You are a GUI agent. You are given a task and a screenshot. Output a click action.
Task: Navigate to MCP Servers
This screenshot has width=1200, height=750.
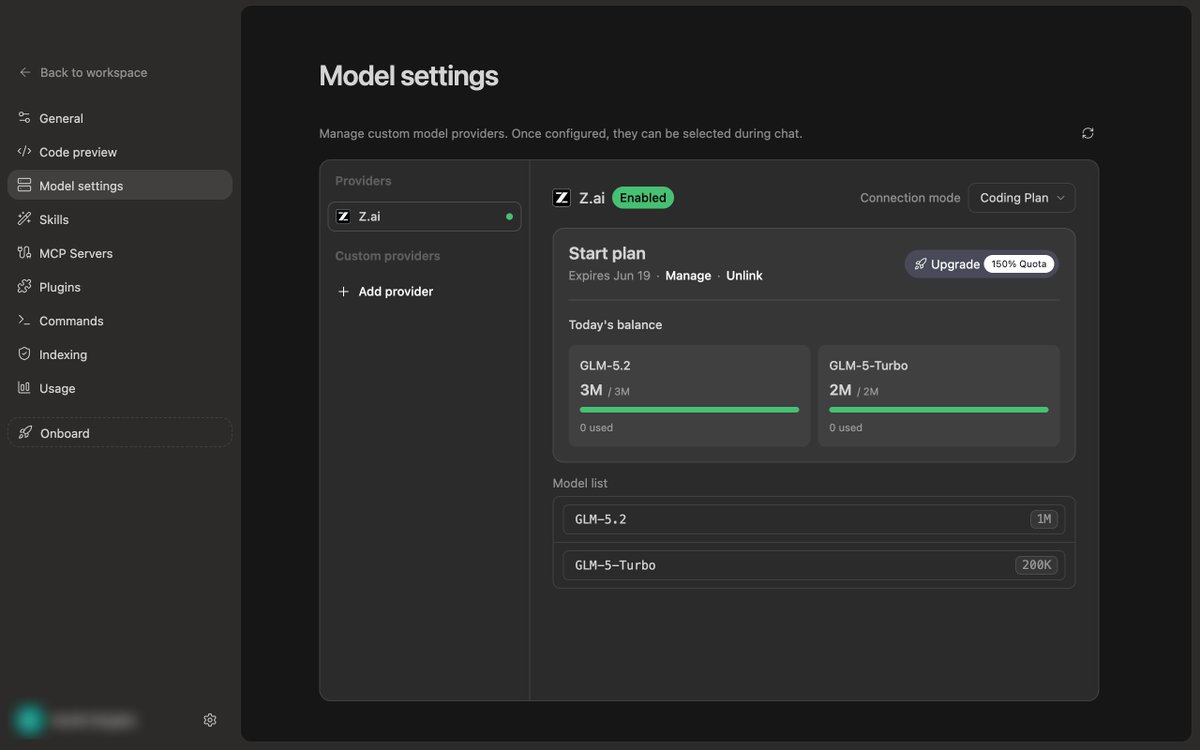click(120, 253)
